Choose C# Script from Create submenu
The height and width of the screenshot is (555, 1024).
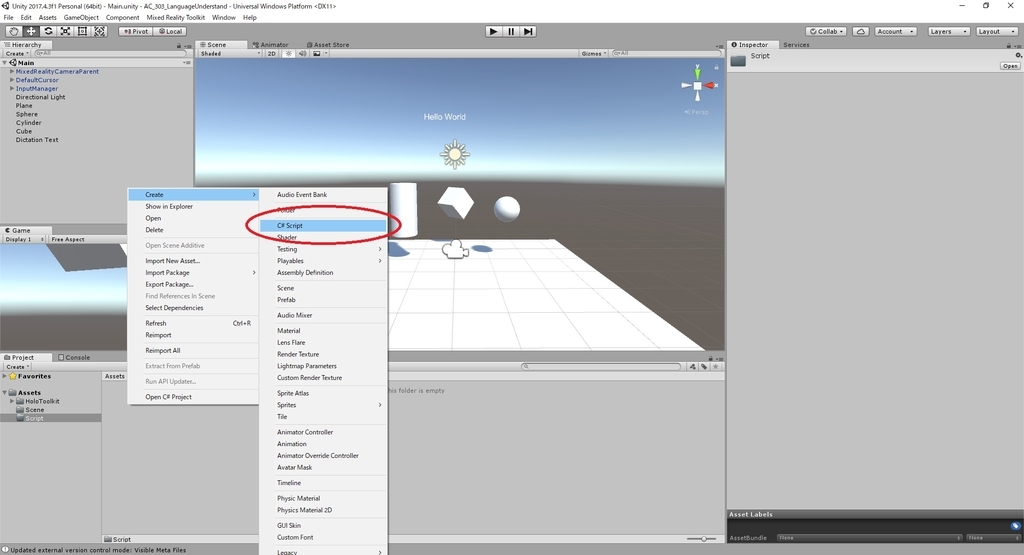(x=323, y=225)
